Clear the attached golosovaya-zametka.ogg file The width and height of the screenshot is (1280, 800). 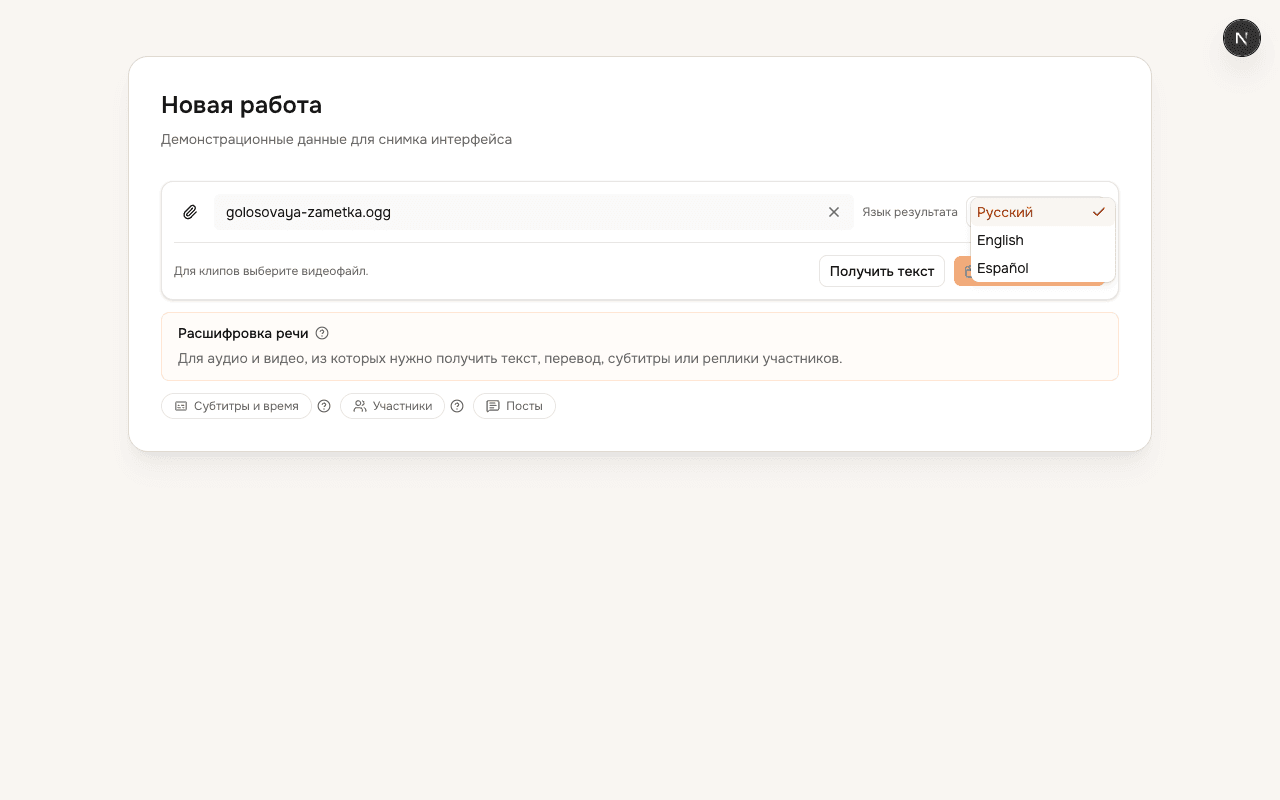[834, 212]
